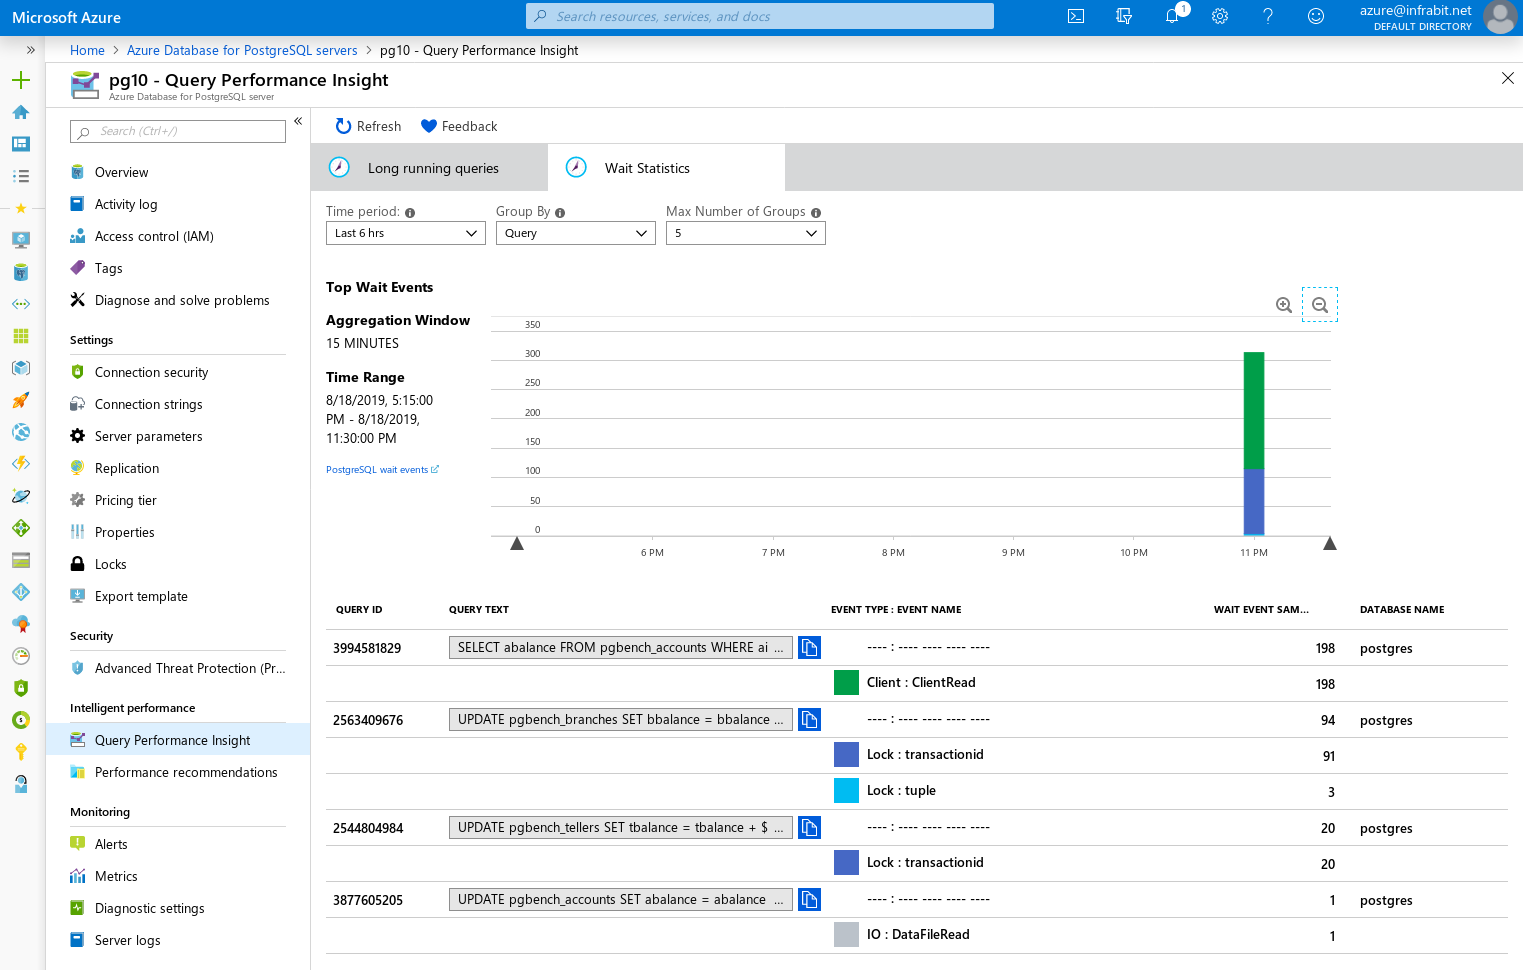Open Server logs
1523x970 pixels.
click(127, 941)
